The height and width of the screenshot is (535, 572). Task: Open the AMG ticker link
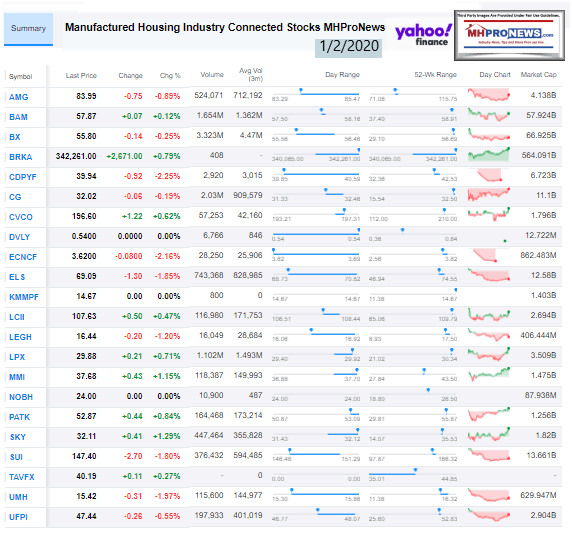[x=19, y=97]
